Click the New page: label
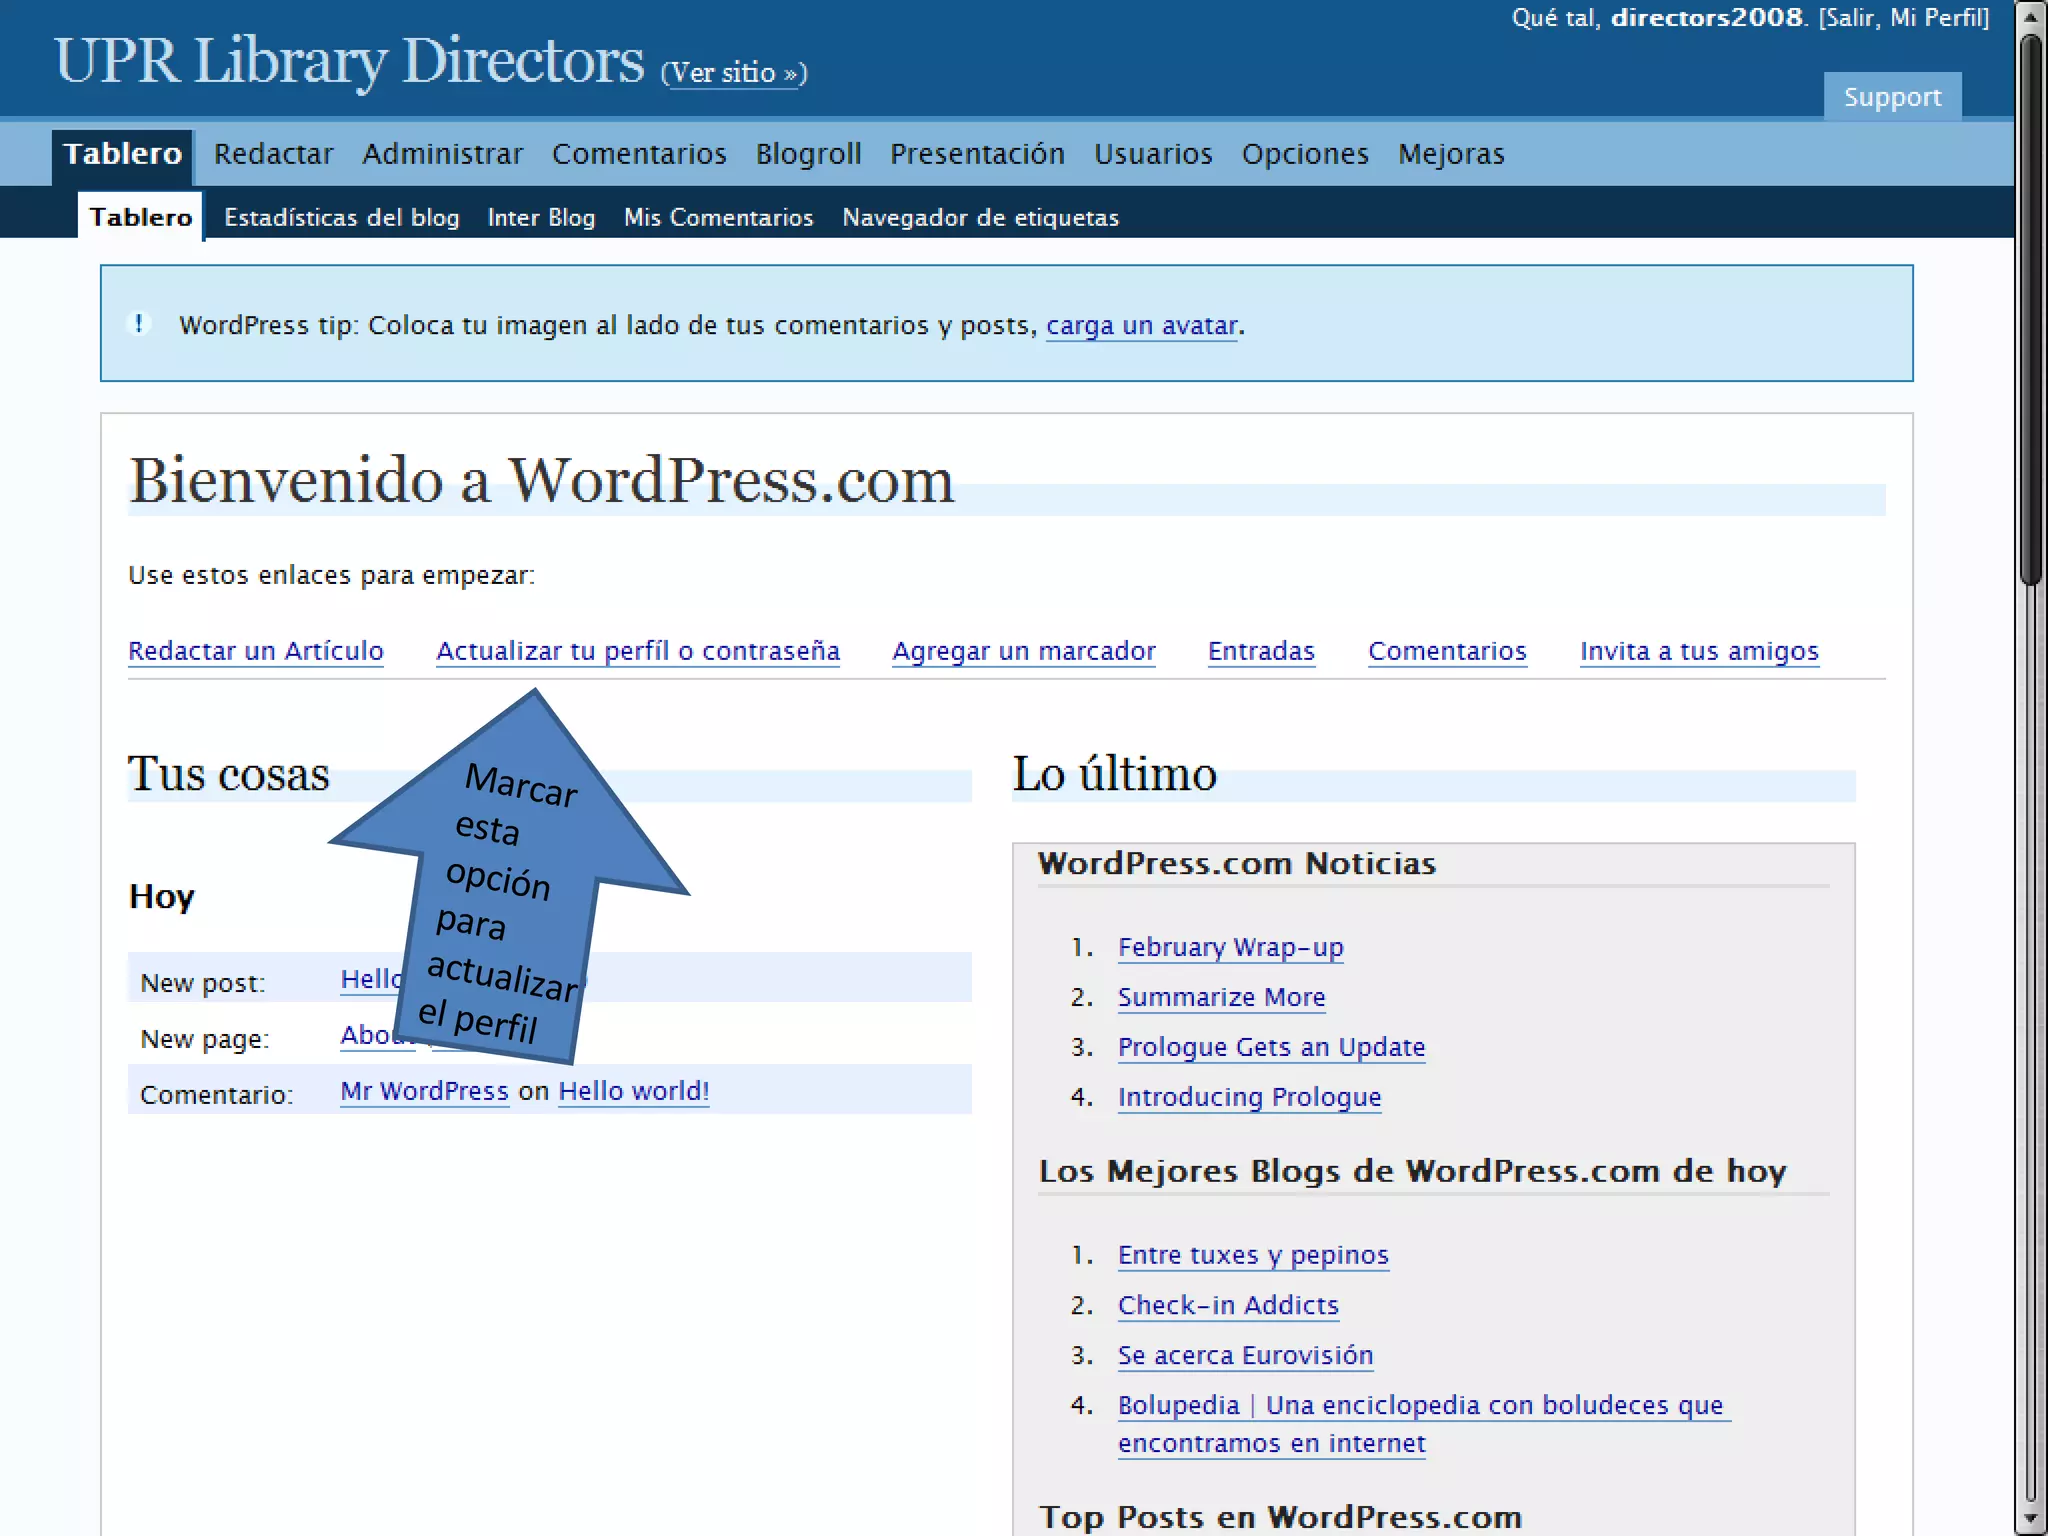This screenshot has height=1536, width=2048. (x=205, y=1039)
